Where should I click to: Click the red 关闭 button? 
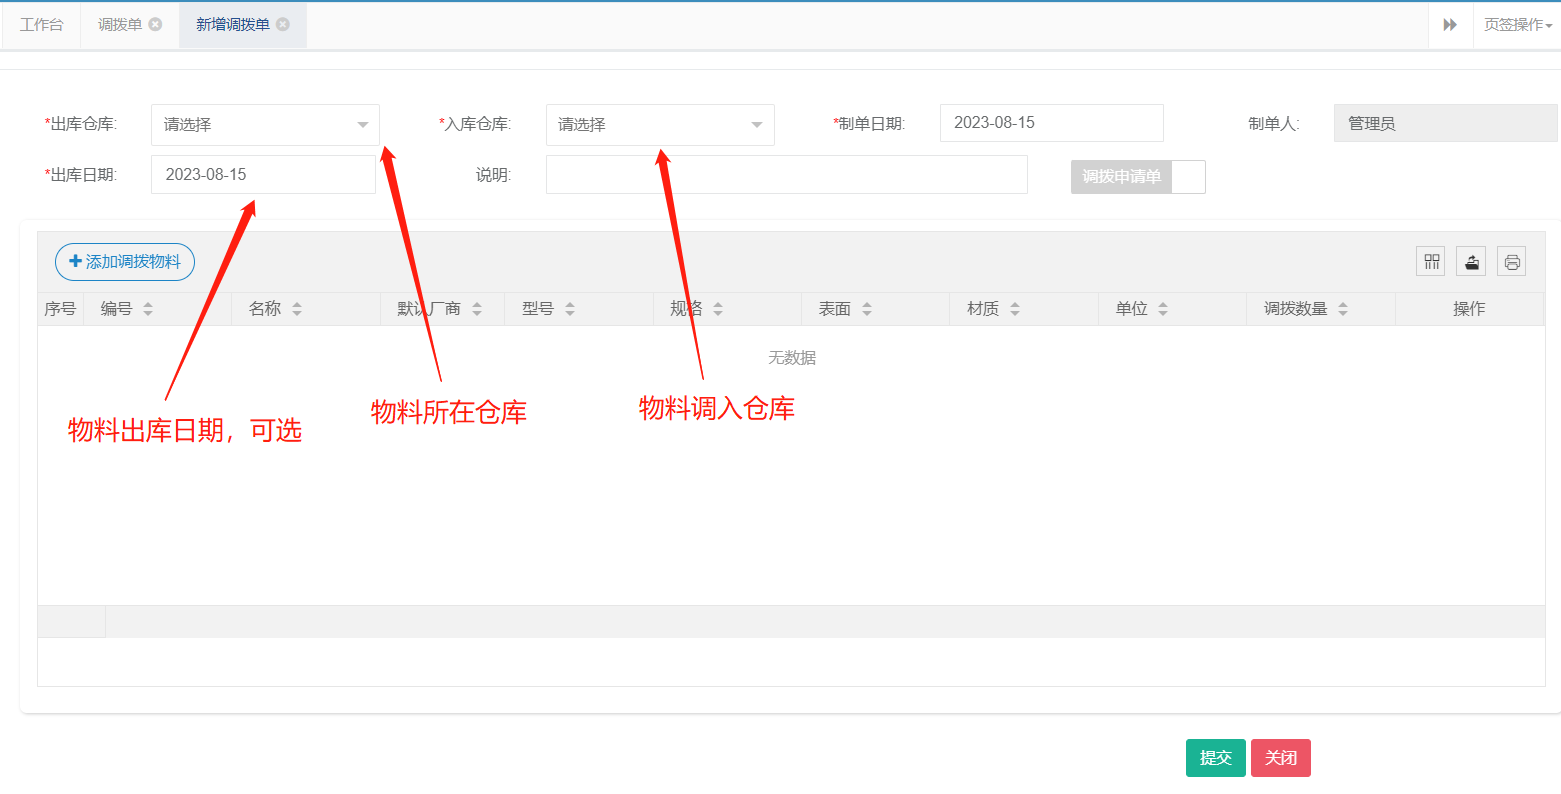(1280, 758)
